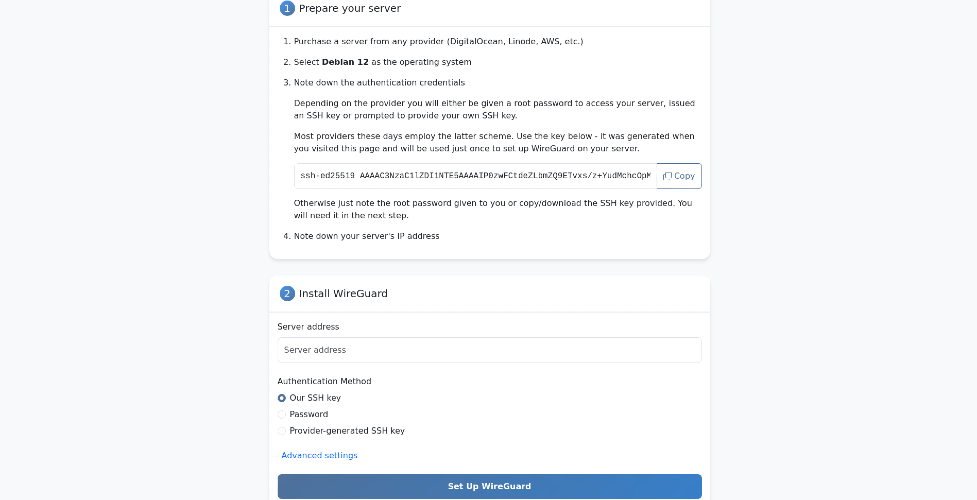Focus the Server address input field
This screenshot has height=500, width=977.
pos(489,350)
